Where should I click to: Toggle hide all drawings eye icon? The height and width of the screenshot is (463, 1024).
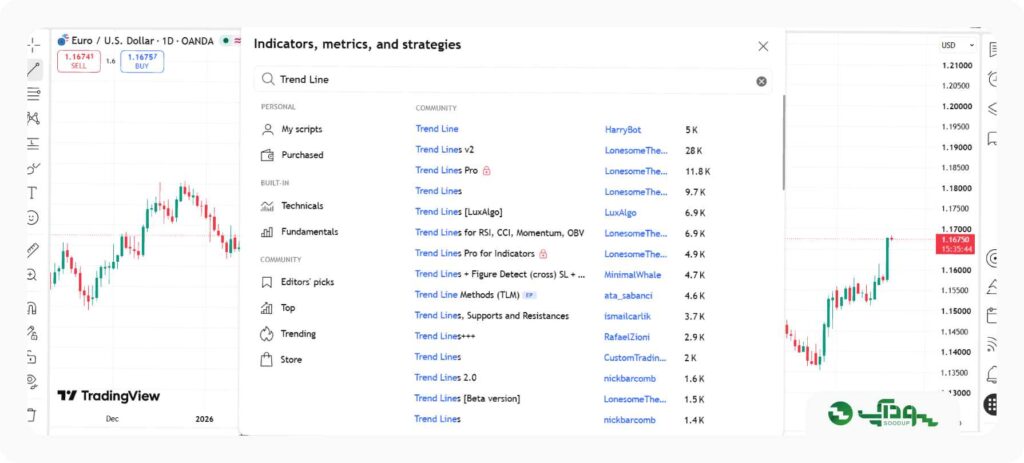(32, 380)
